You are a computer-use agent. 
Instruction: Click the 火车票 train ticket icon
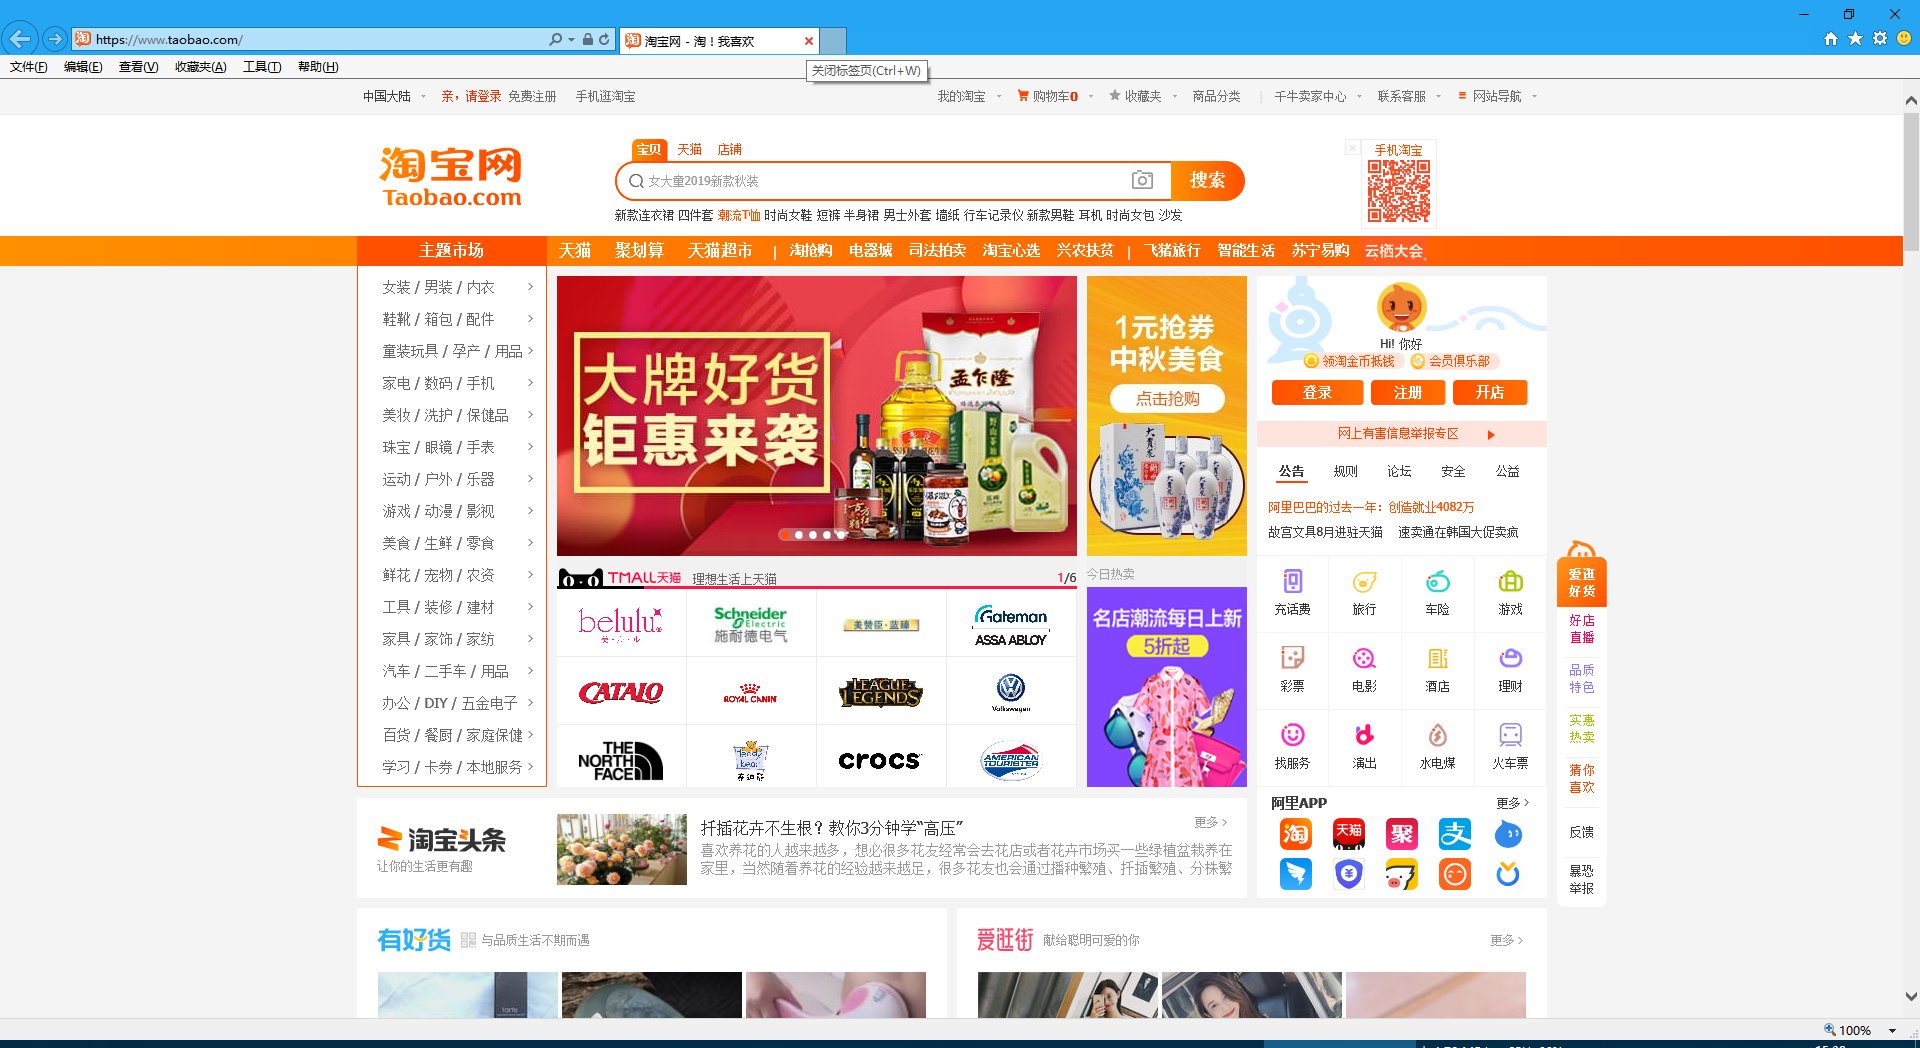pos(1510,745)
